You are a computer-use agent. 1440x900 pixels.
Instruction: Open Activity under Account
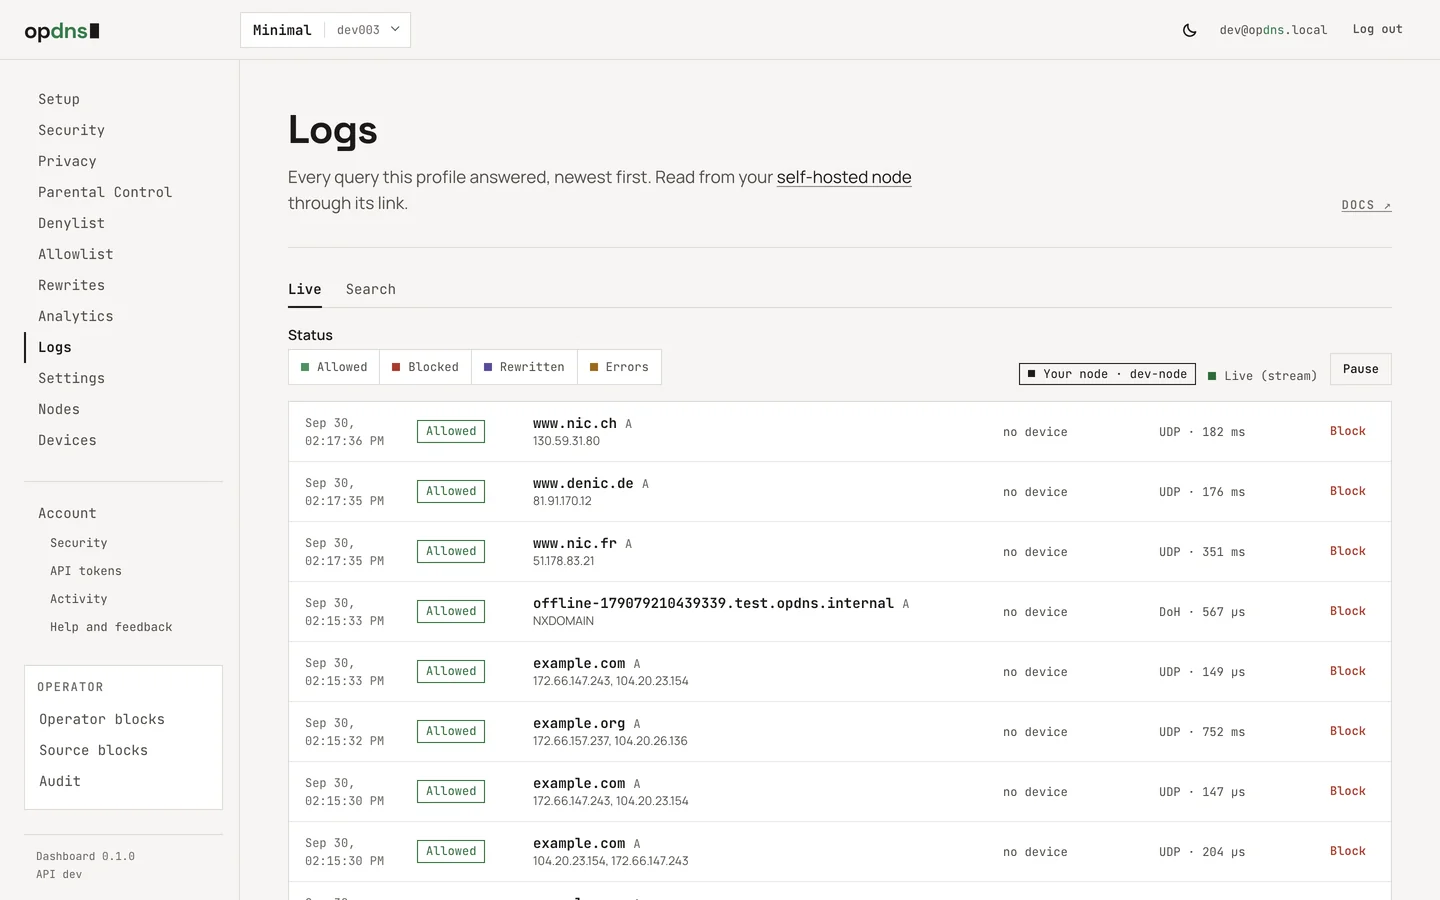(x=79, y=599)
